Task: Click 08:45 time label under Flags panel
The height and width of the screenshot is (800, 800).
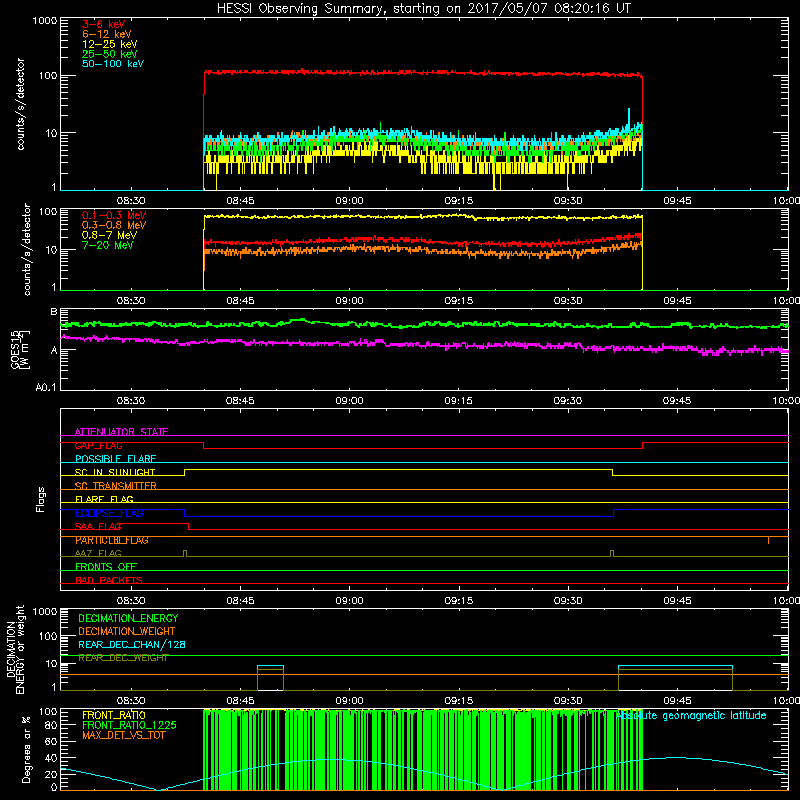Action: (x=240, y=601)
